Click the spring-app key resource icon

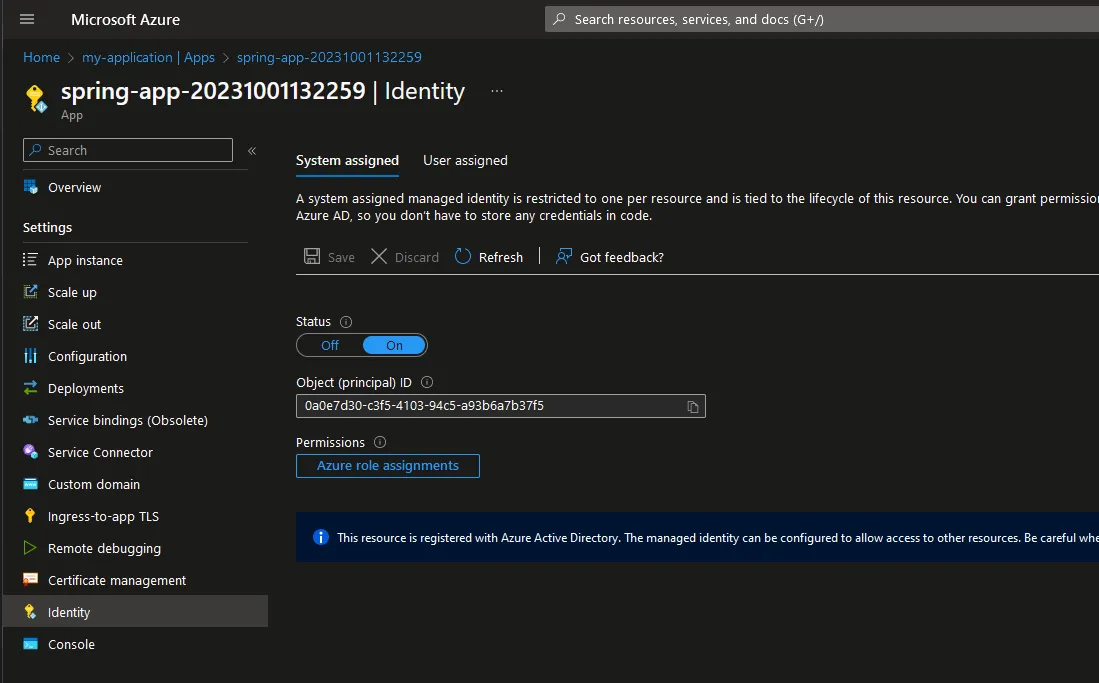(x=36, y=98)
